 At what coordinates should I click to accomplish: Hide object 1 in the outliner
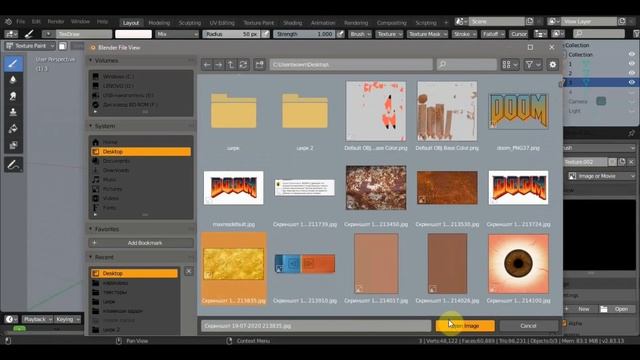pyautogui.click(x=631, y=64)
